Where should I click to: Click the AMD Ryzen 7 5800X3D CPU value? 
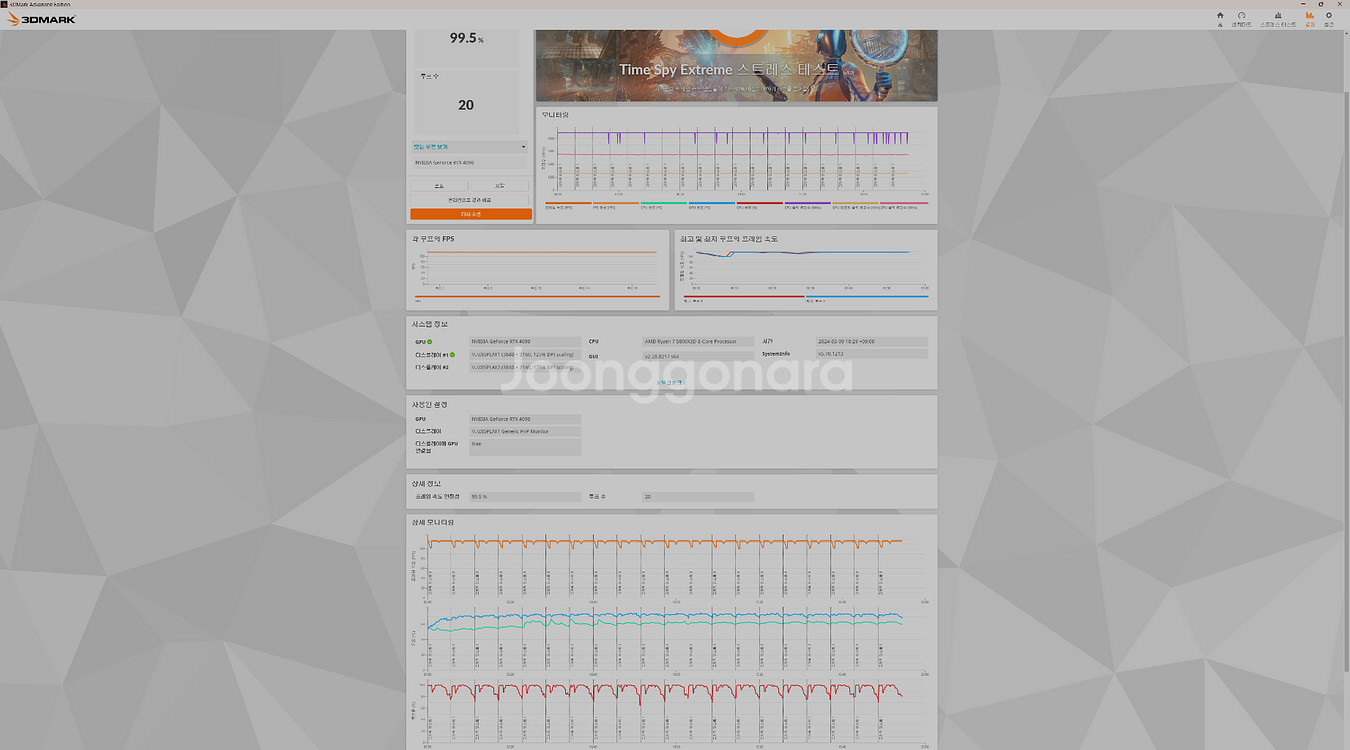[x=698, y=342]
